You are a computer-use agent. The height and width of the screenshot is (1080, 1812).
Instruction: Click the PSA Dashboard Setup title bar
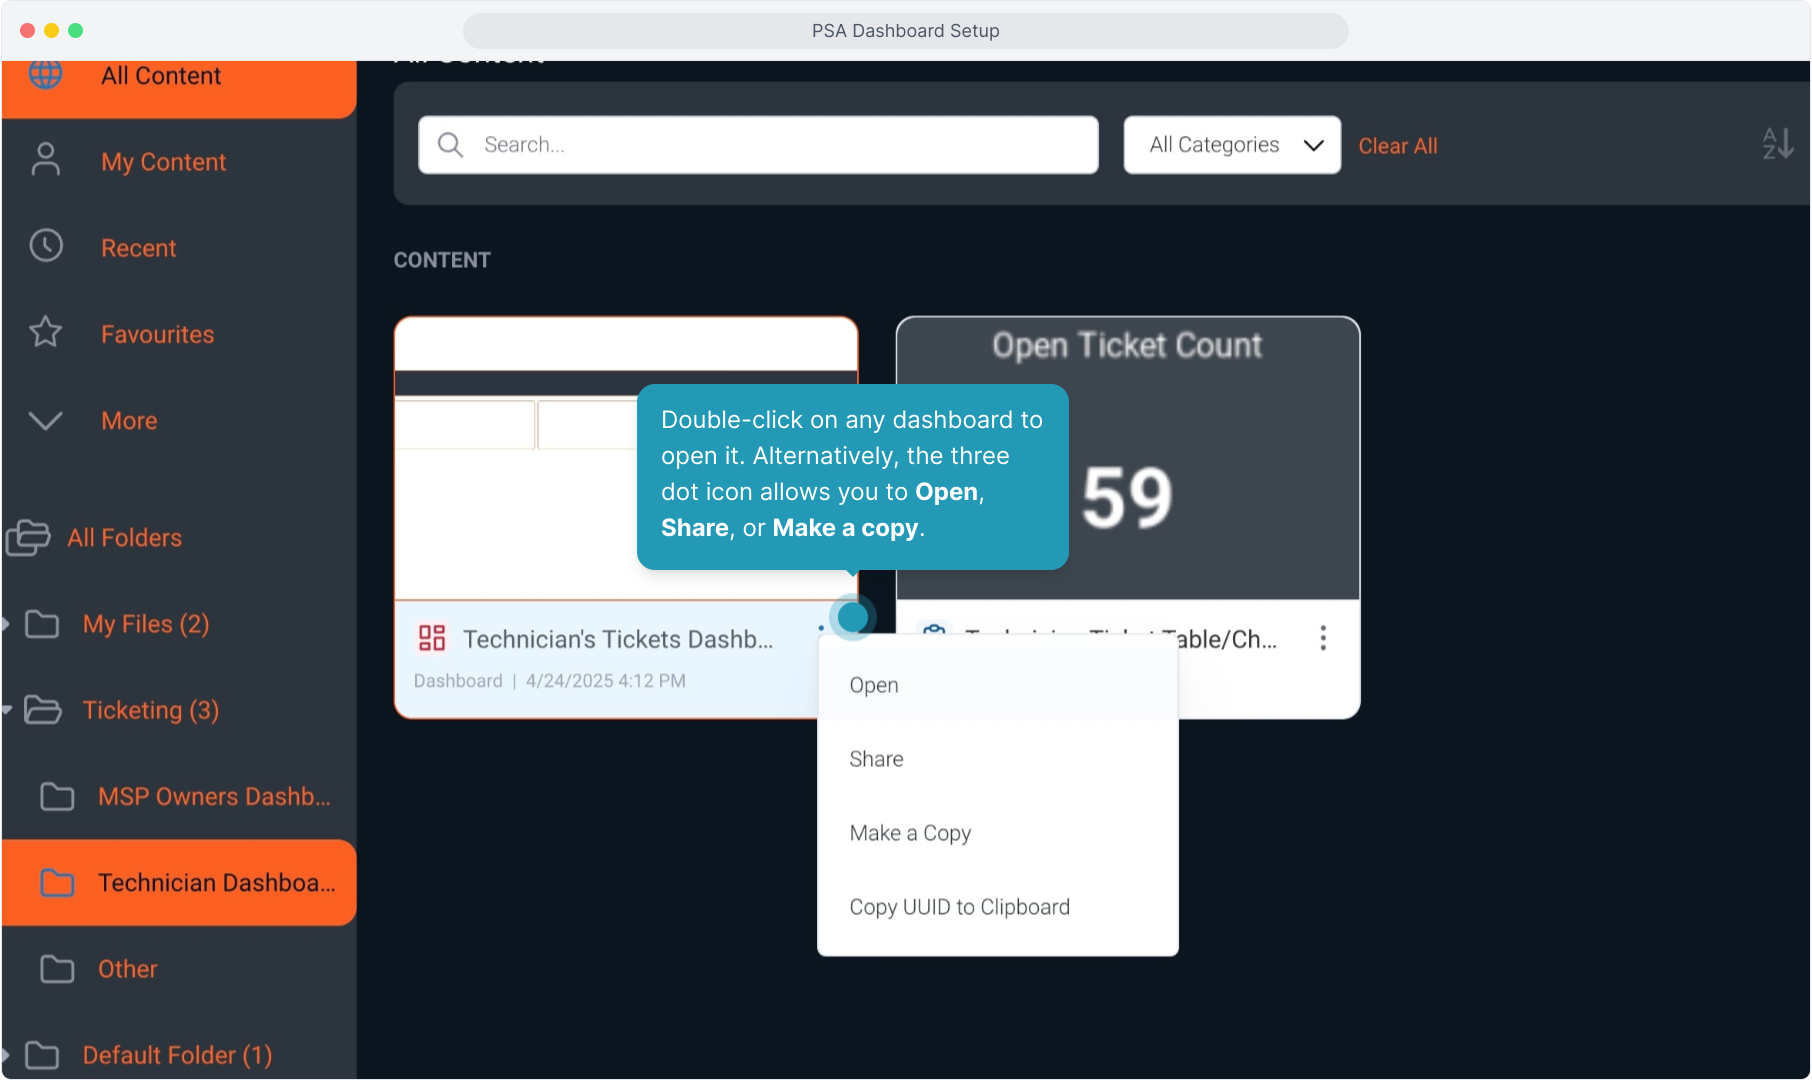[906, 31]
